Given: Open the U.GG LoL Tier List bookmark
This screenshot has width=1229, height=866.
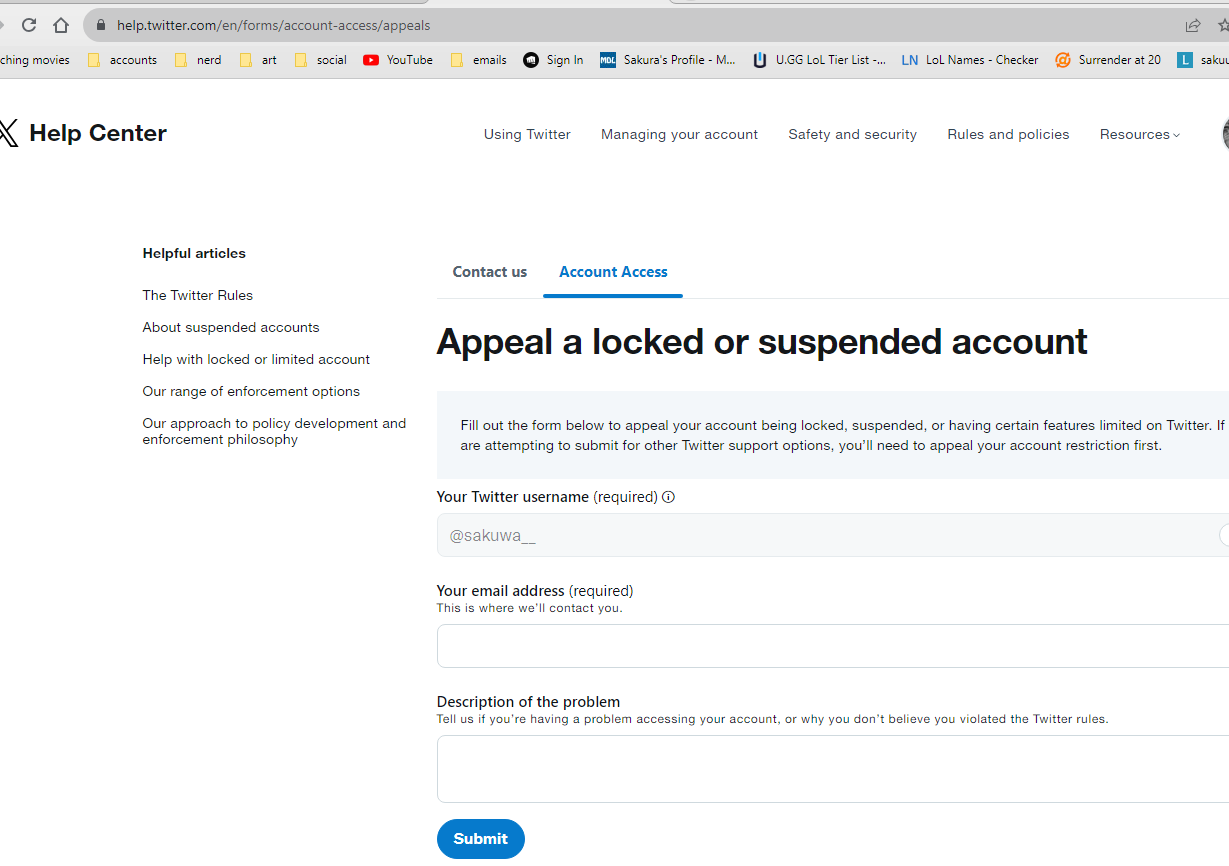Looking at the screenshot, I should coord(819,60).
